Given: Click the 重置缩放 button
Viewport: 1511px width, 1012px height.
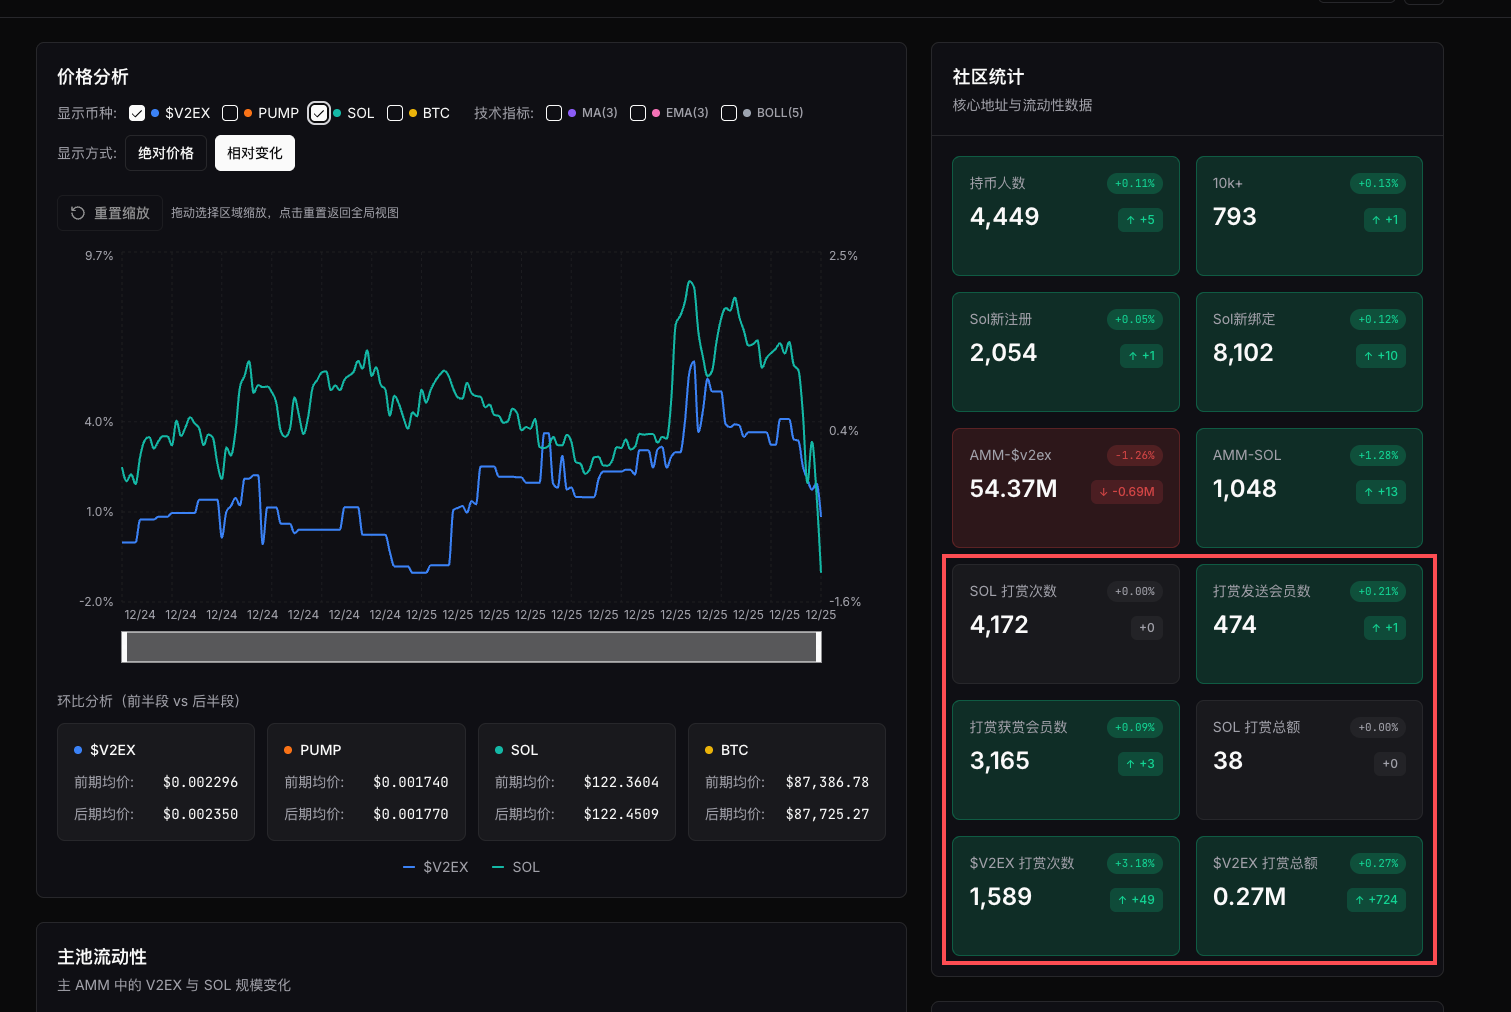Looking at the screenshot, I should point(109,212).
